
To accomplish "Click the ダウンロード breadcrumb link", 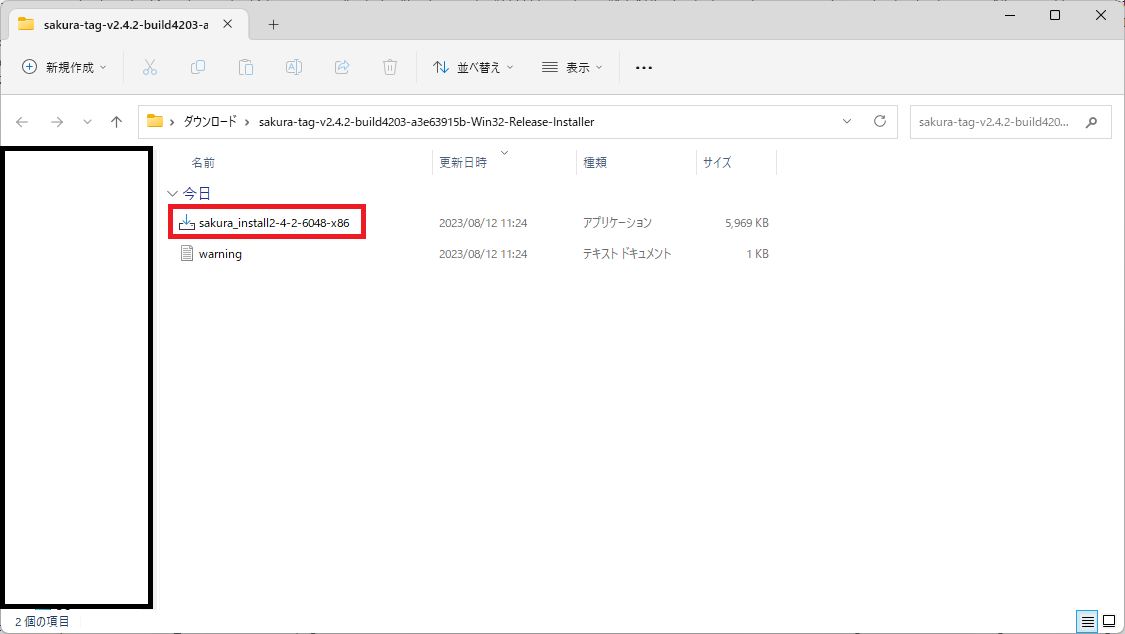I will tap(209, 122).
